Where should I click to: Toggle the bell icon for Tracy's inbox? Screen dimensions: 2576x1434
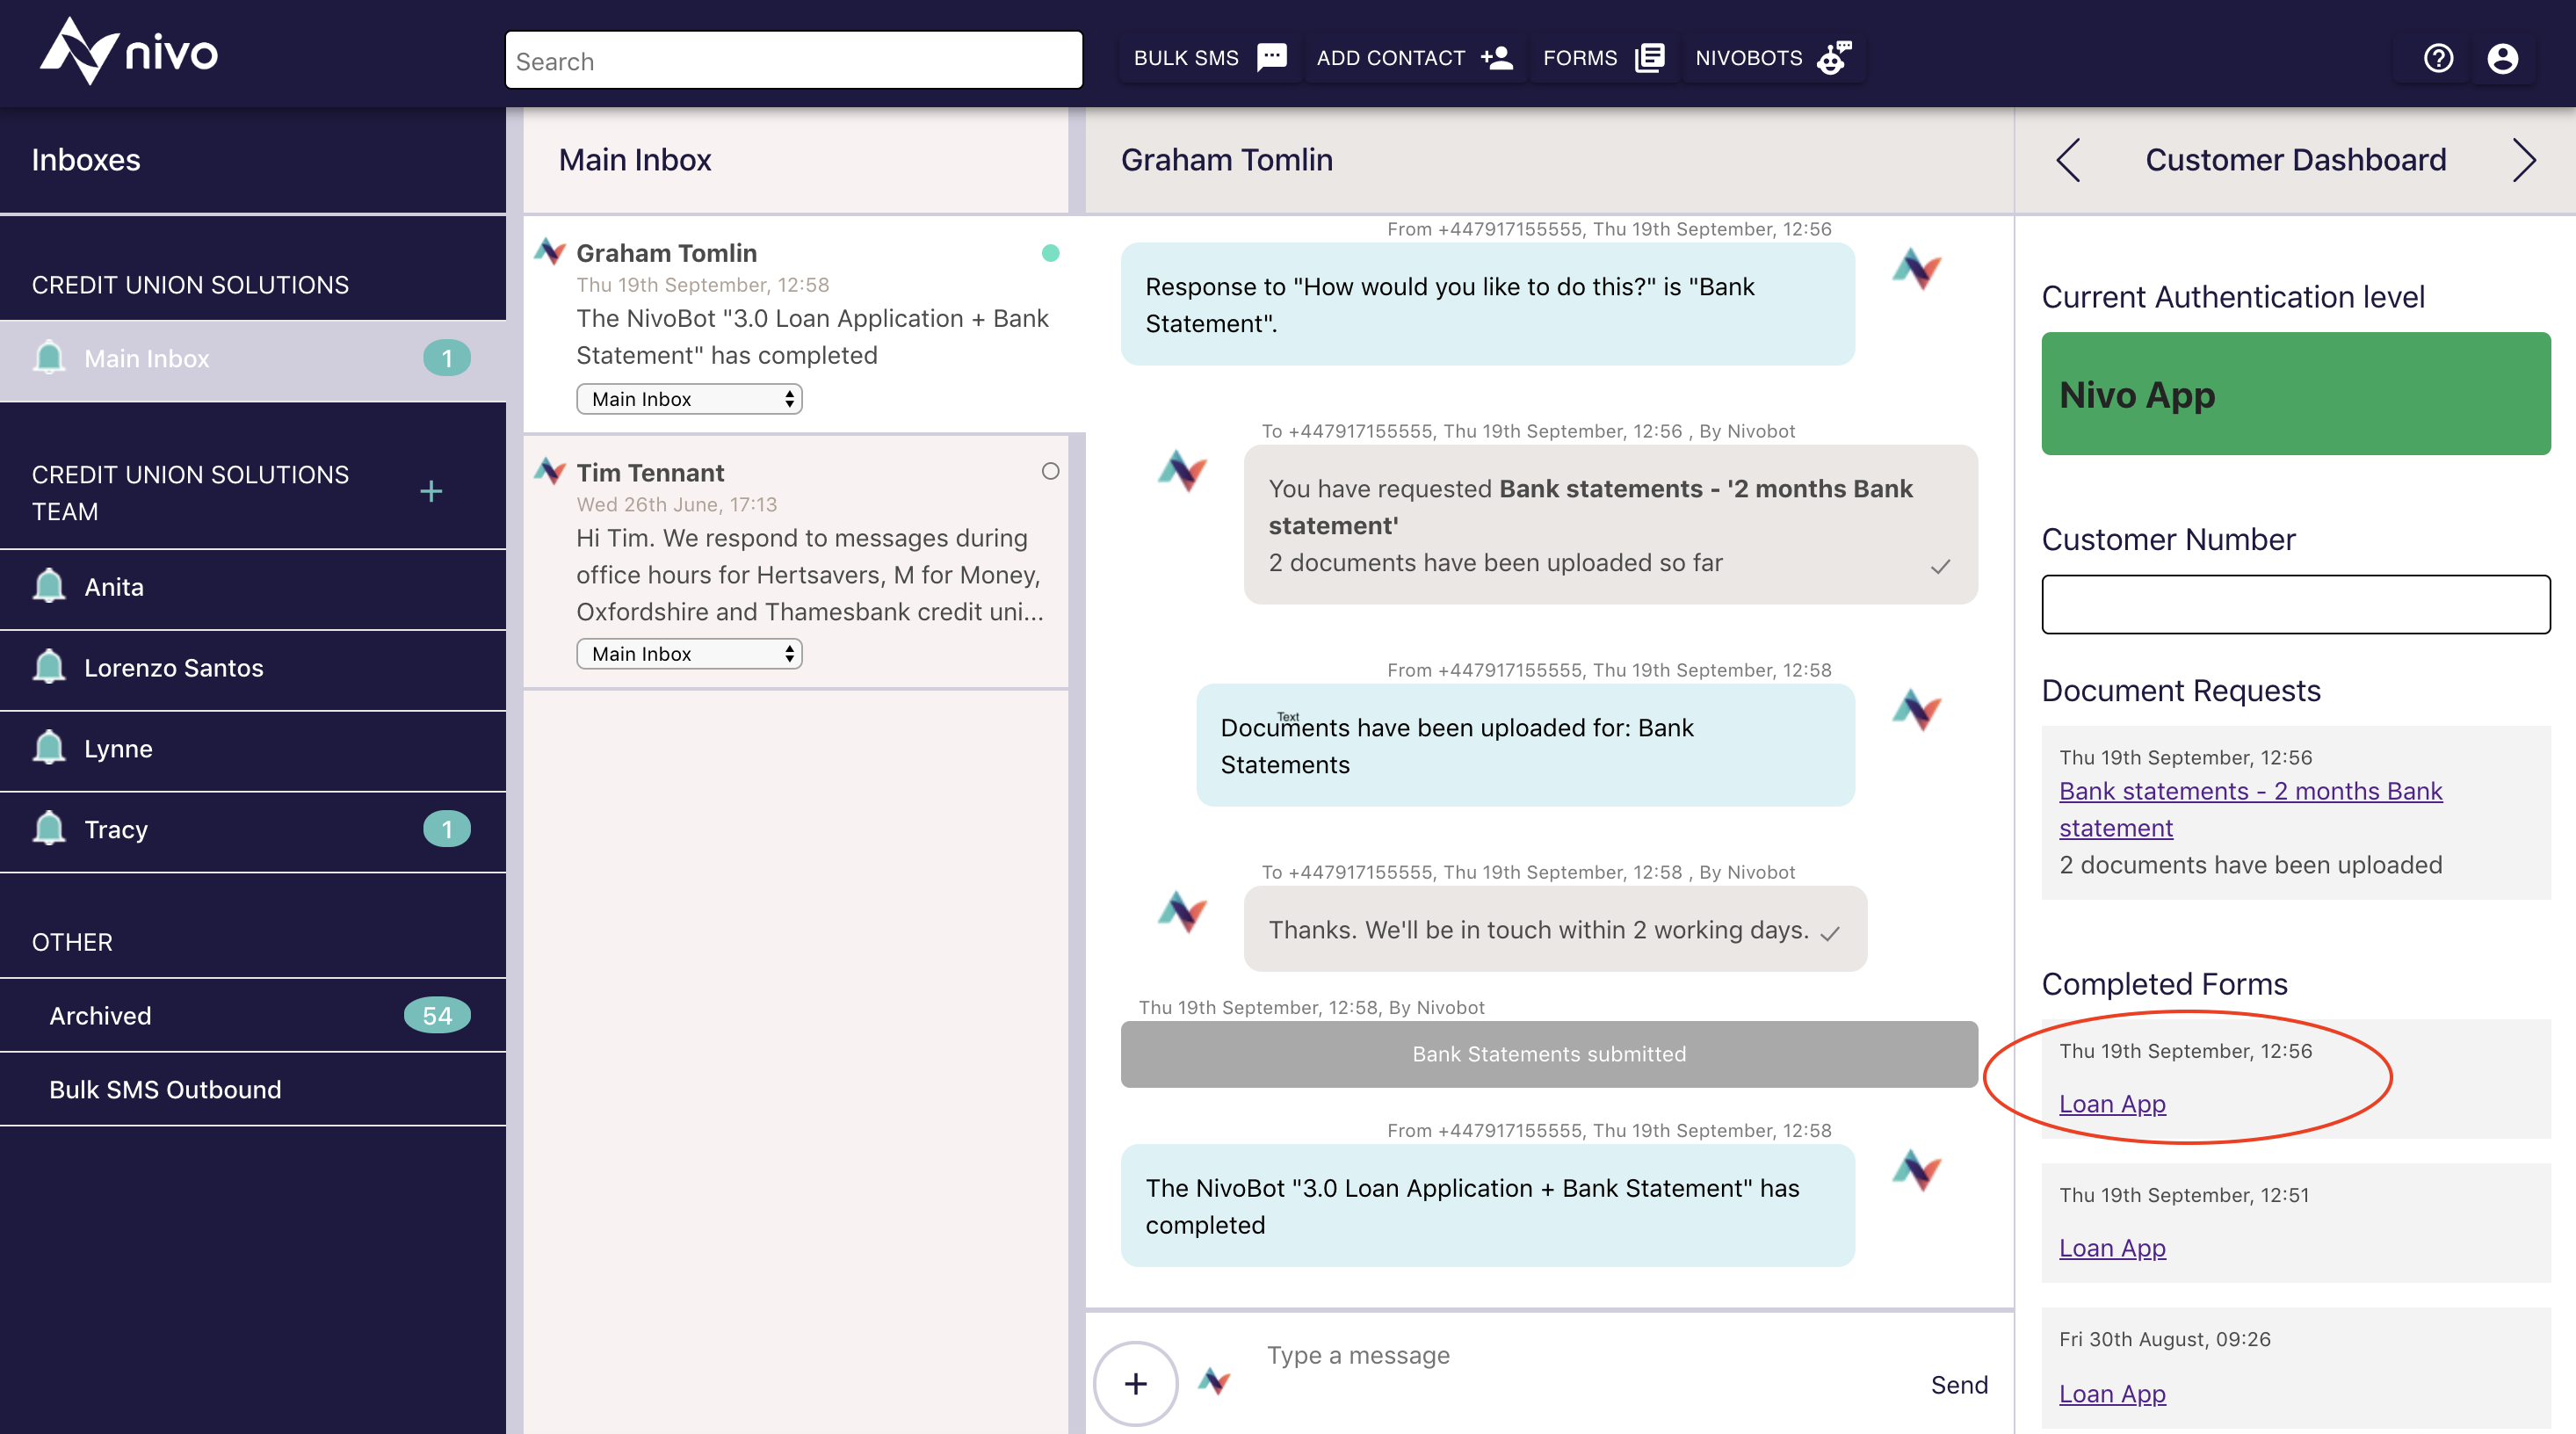click(x=48, y=829)
